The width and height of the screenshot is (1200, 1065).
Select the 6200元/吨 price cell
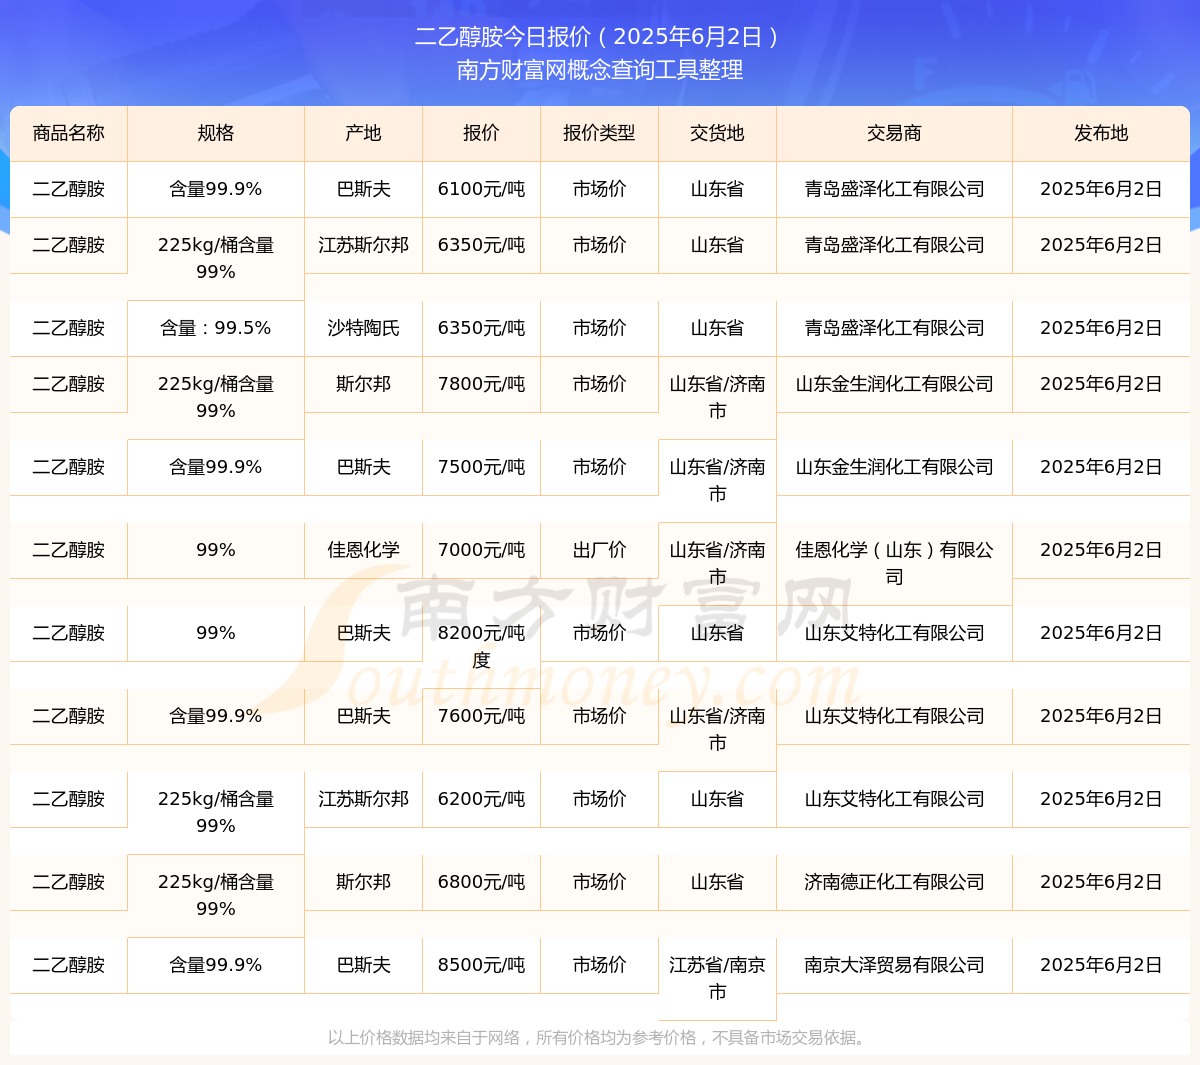click(481, 799)
